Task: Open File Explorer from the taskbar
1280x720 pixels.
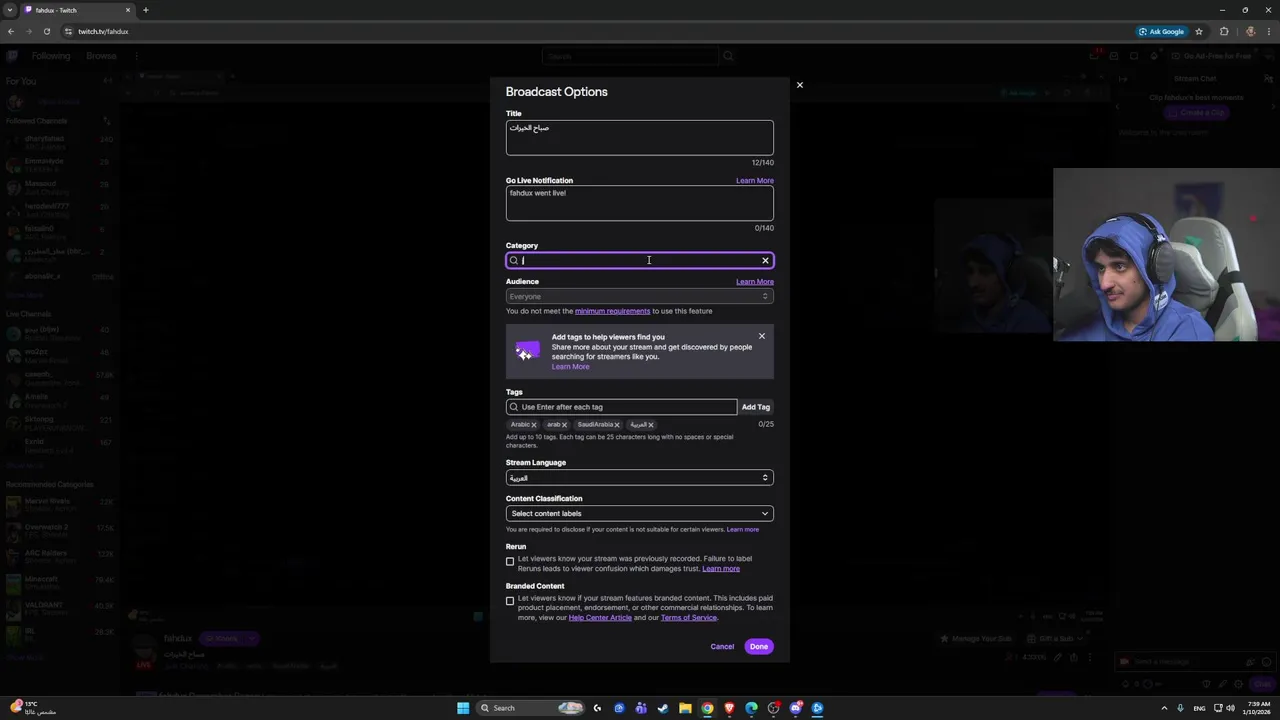Action: pos(685,708)
